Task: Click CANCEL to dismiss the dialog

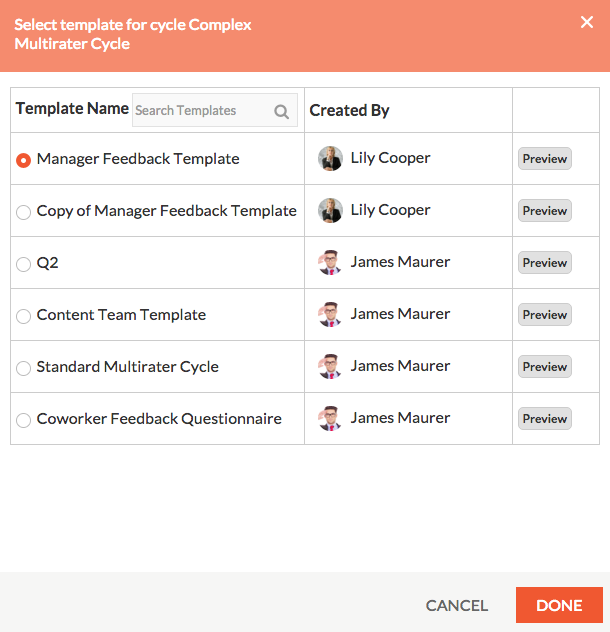Action: [x=457, y=605]
